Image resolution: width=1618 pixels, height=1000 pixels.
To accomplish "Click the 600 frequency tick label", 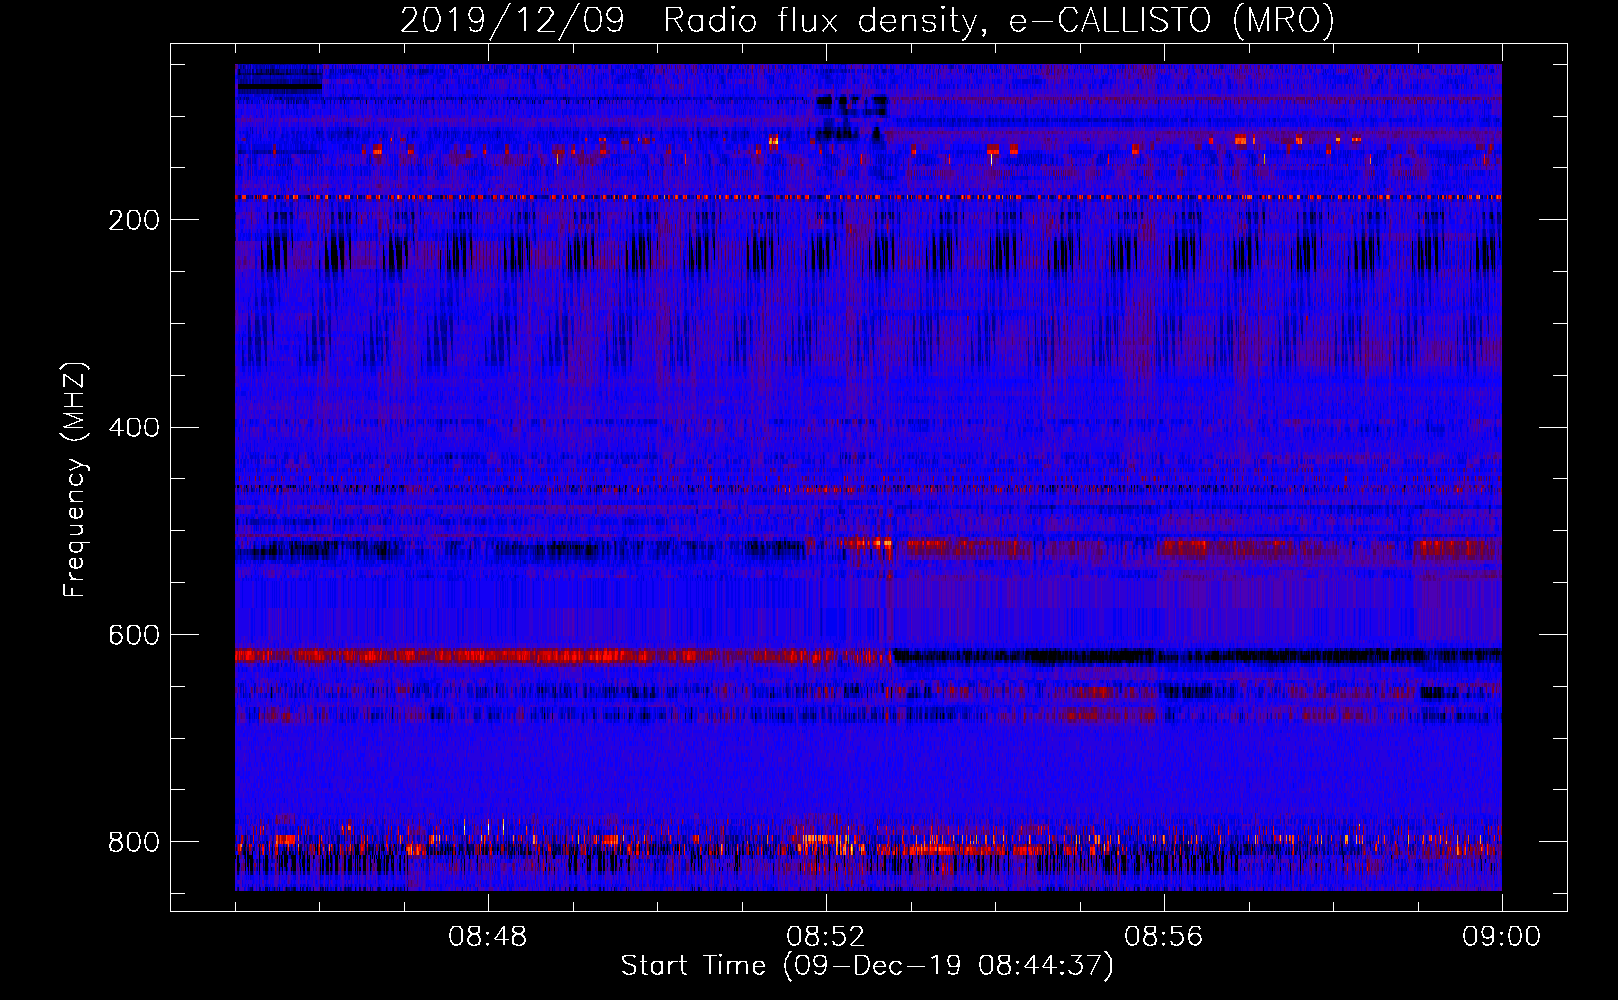I will click(134, 635).
